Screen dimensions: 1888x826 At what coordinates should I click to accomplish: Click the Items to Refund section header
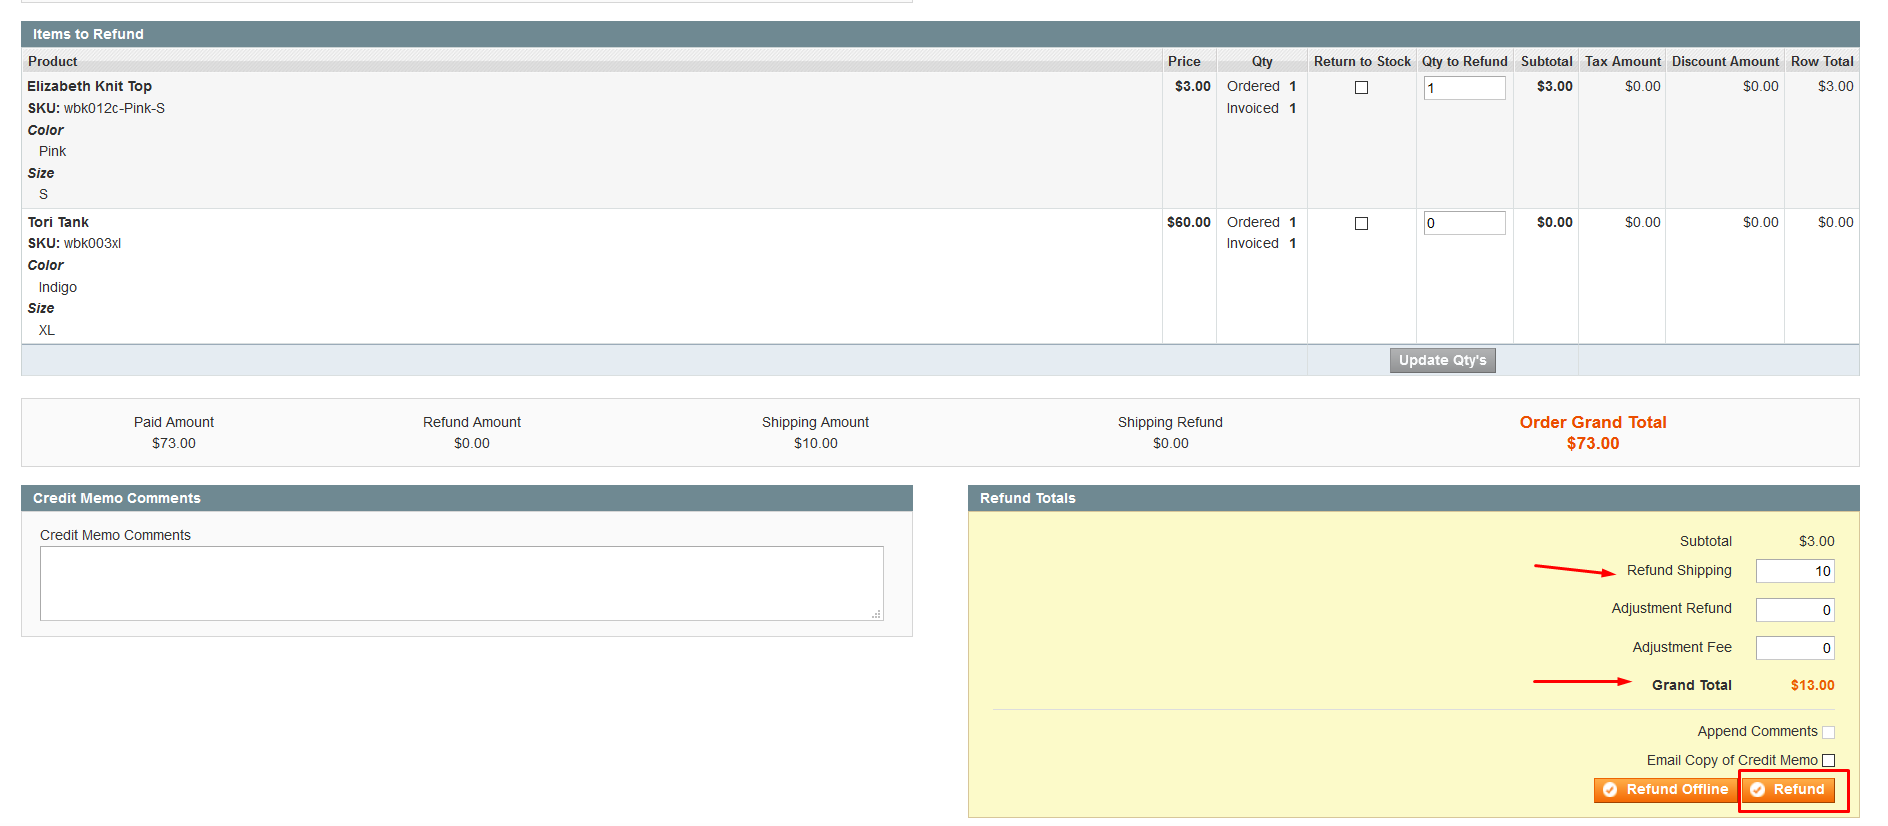click(88, 34)
